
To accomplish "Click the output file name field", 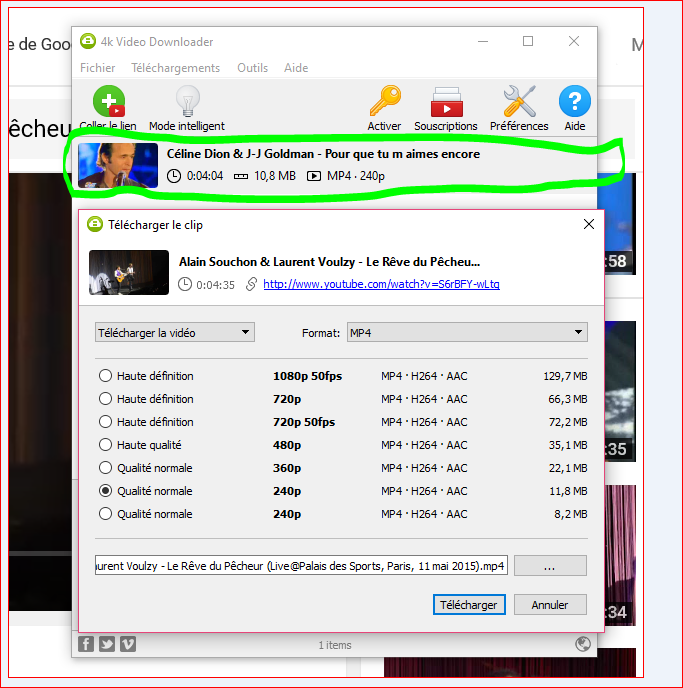I will pos(301,566).
